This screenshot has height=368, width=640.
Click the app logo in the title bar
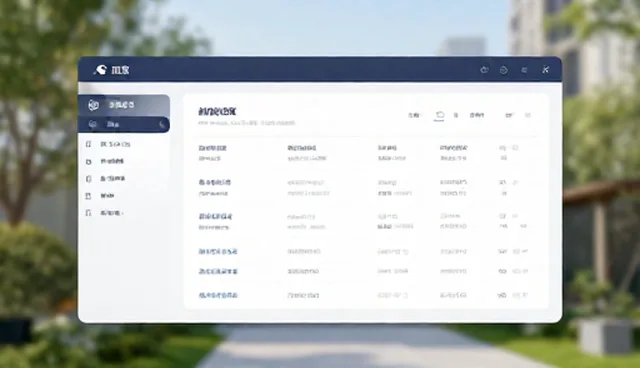[x=100, y=70]
